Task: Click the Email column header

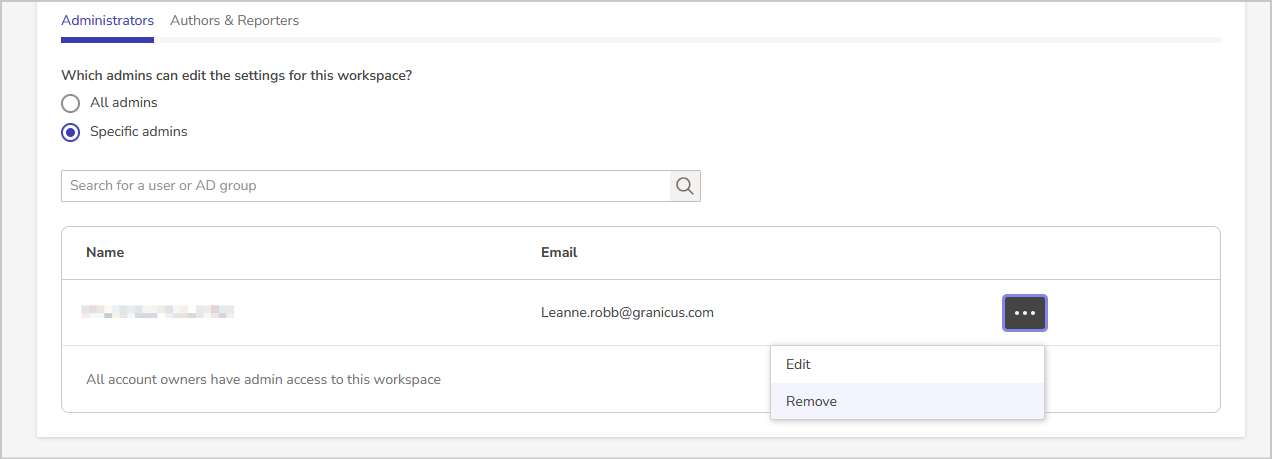Action: (x=559, y=252)
